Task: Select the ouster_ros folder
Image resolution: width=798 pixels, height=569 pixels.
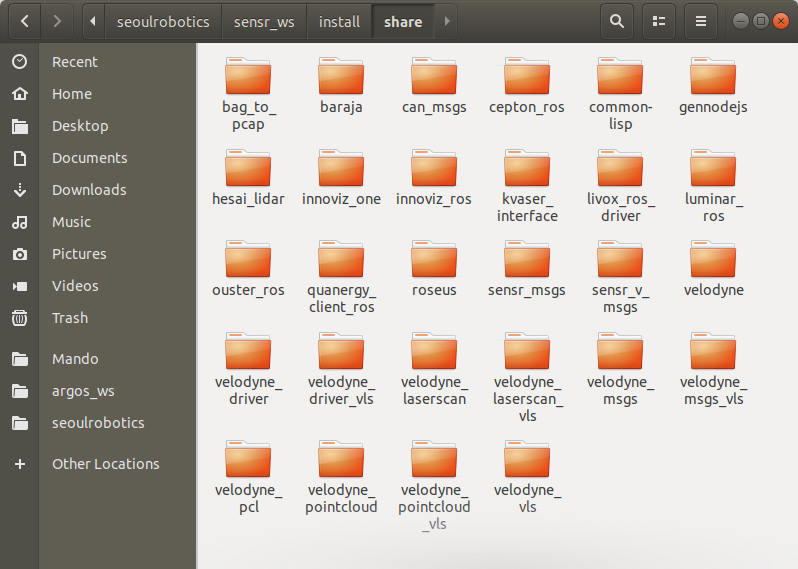Action: tap(248, 269)
